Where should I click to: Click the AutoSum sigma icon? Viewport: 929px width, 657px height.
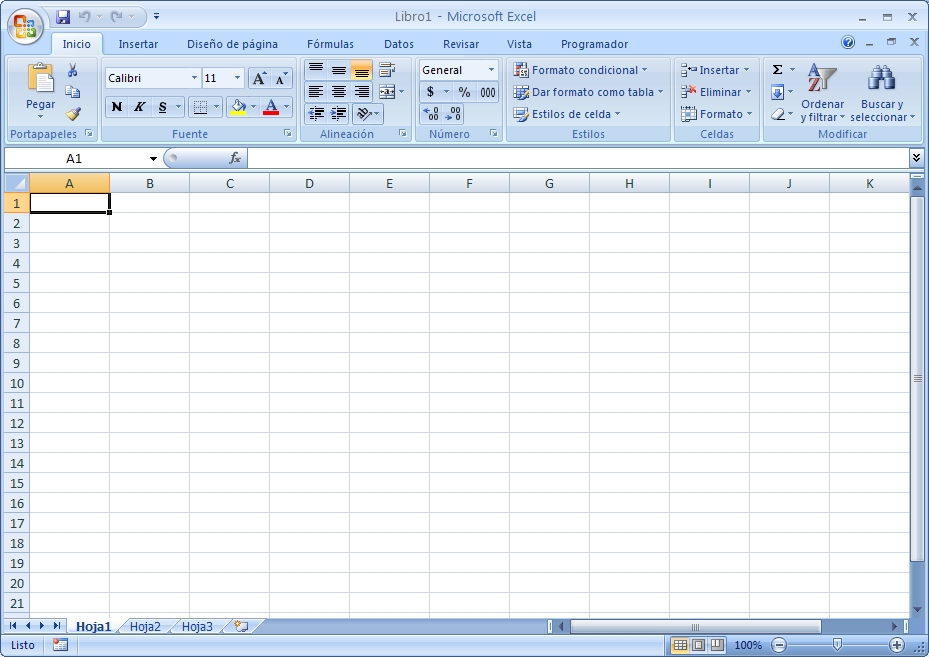pyautogui.click(x=777, y=70)
